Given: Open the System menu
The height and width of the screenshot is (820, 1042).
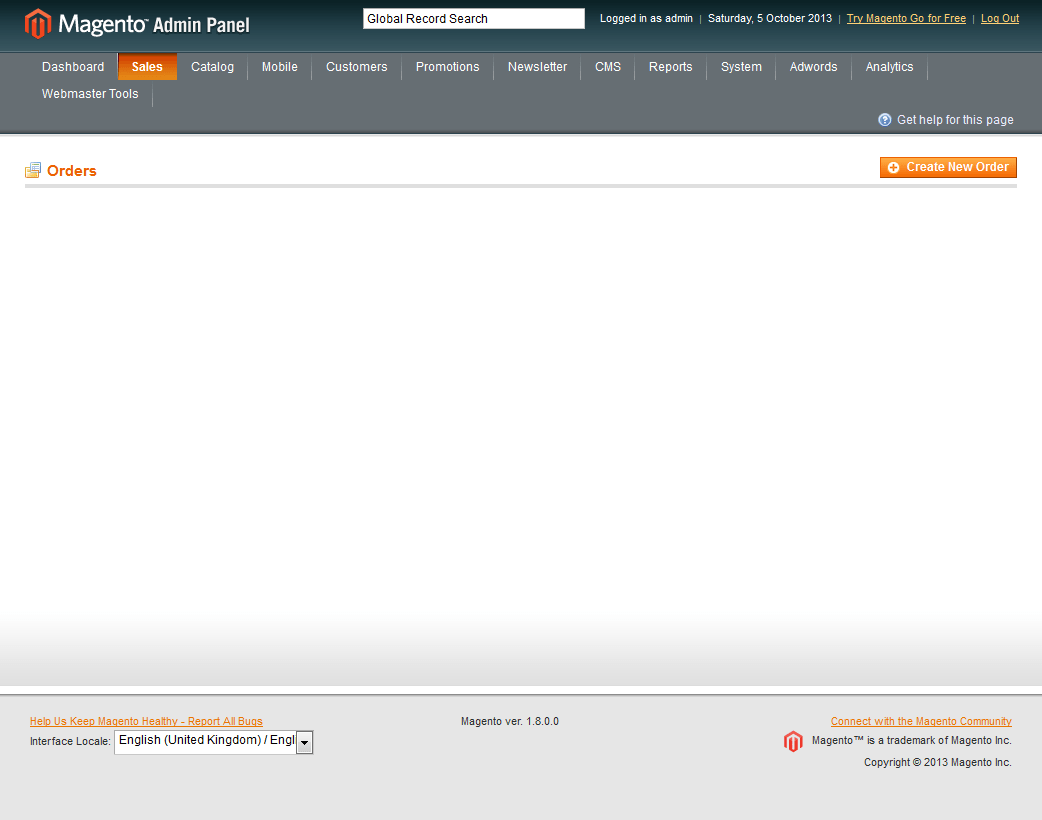Looking at the screenshot, I should click(x=741, y=67).
